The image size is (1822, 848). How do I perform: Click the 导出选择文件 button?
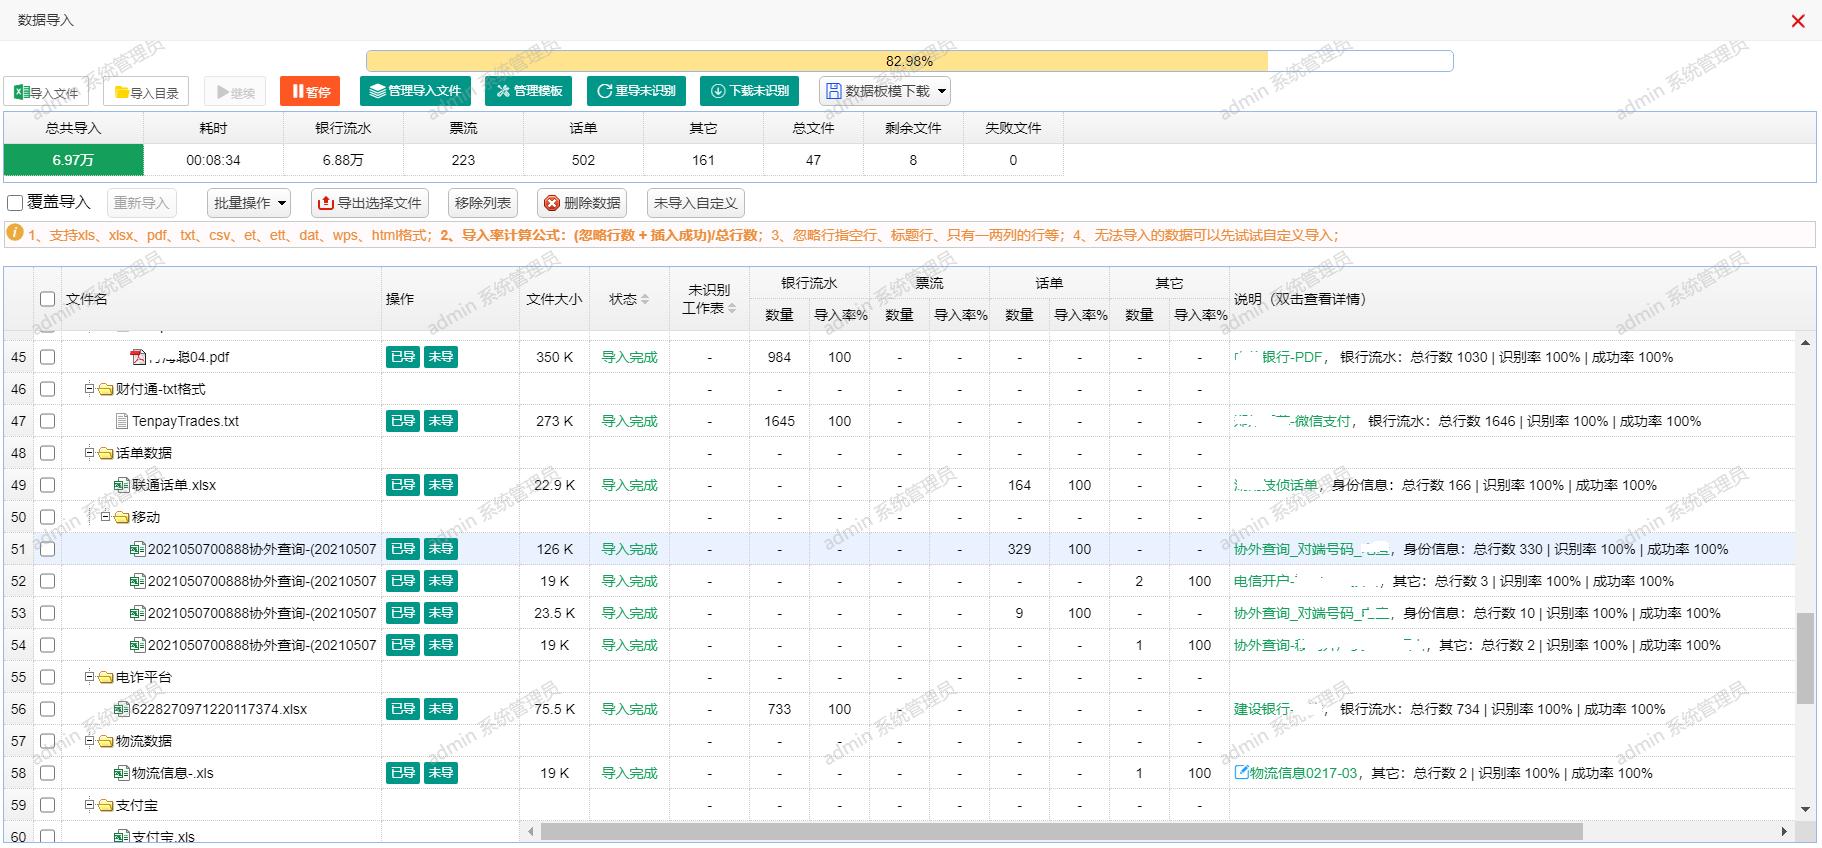click(x=370, y=203)
